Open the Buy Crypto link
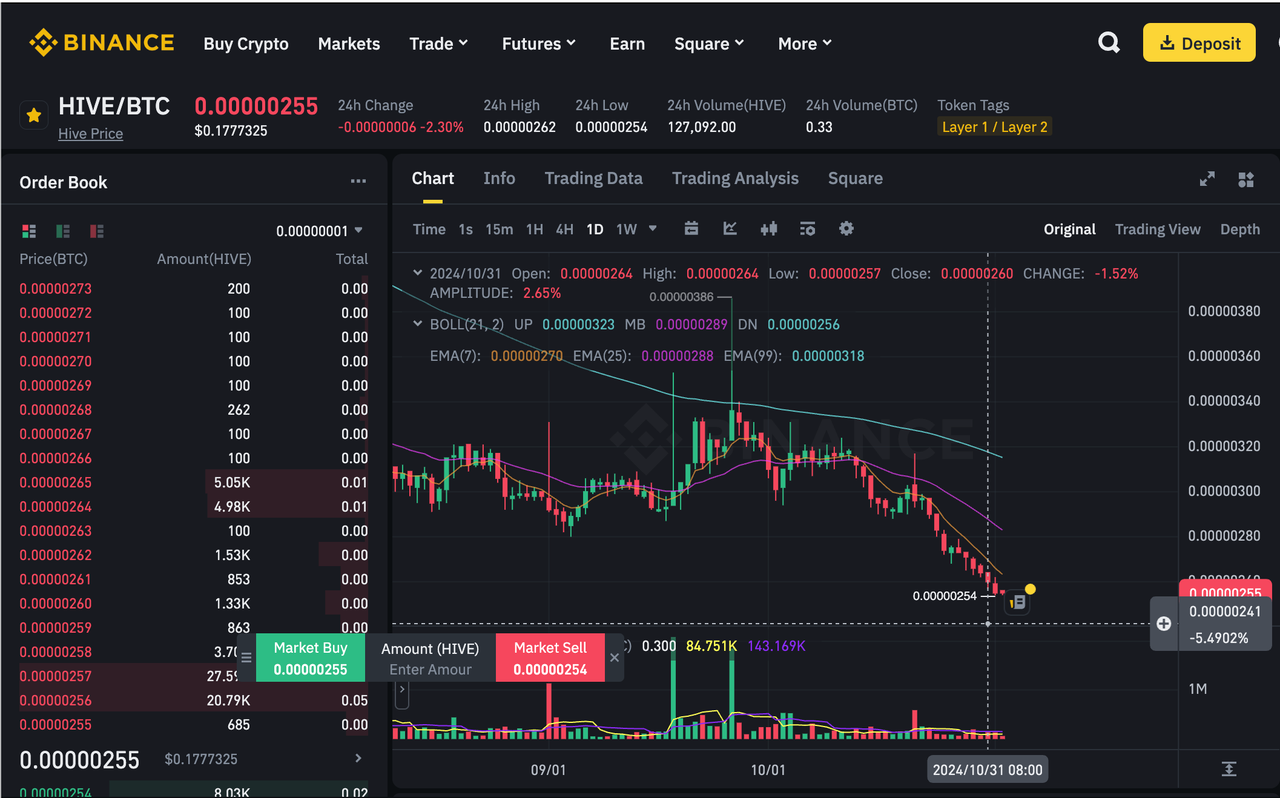The height and width of the screenshot is (798, 1280). pyautogui.click(x=246, y=44)
